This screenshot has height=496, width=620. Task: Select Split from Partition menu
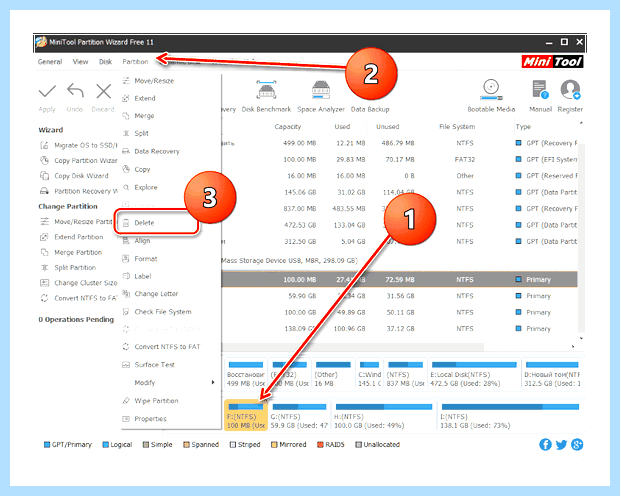tap(170, 133)
